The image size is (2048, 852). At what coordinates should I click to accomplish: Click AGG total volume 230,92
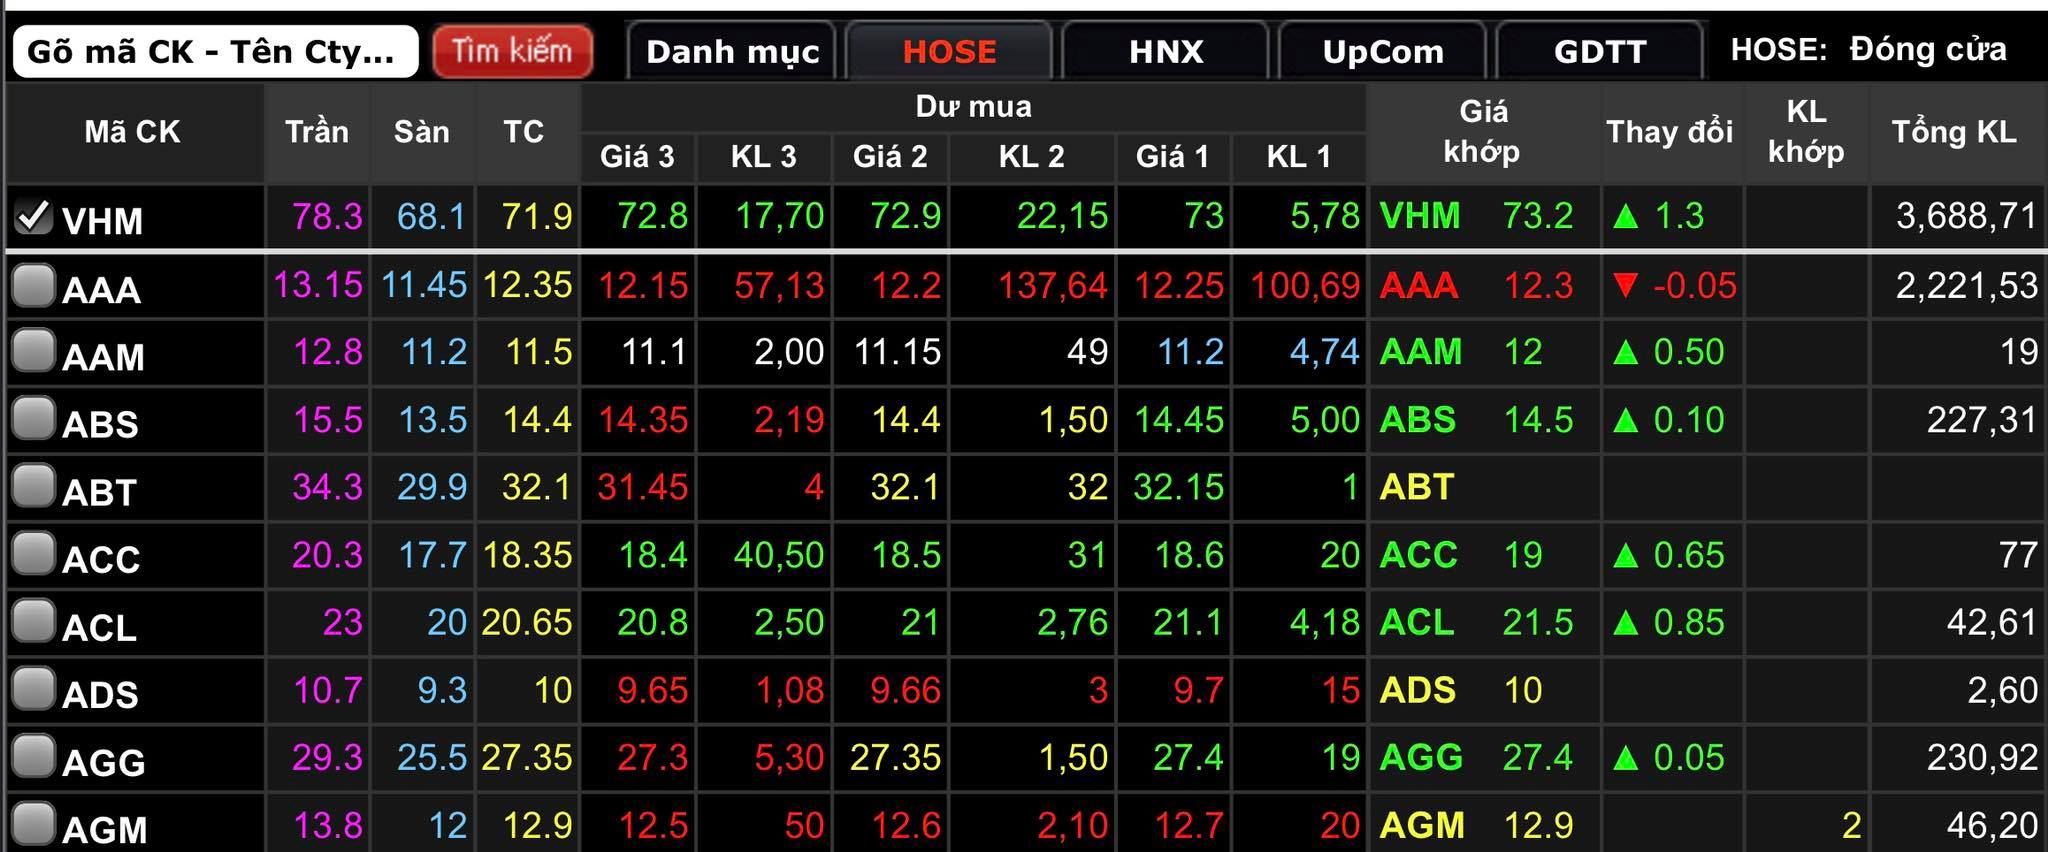tap(1982, 758)
